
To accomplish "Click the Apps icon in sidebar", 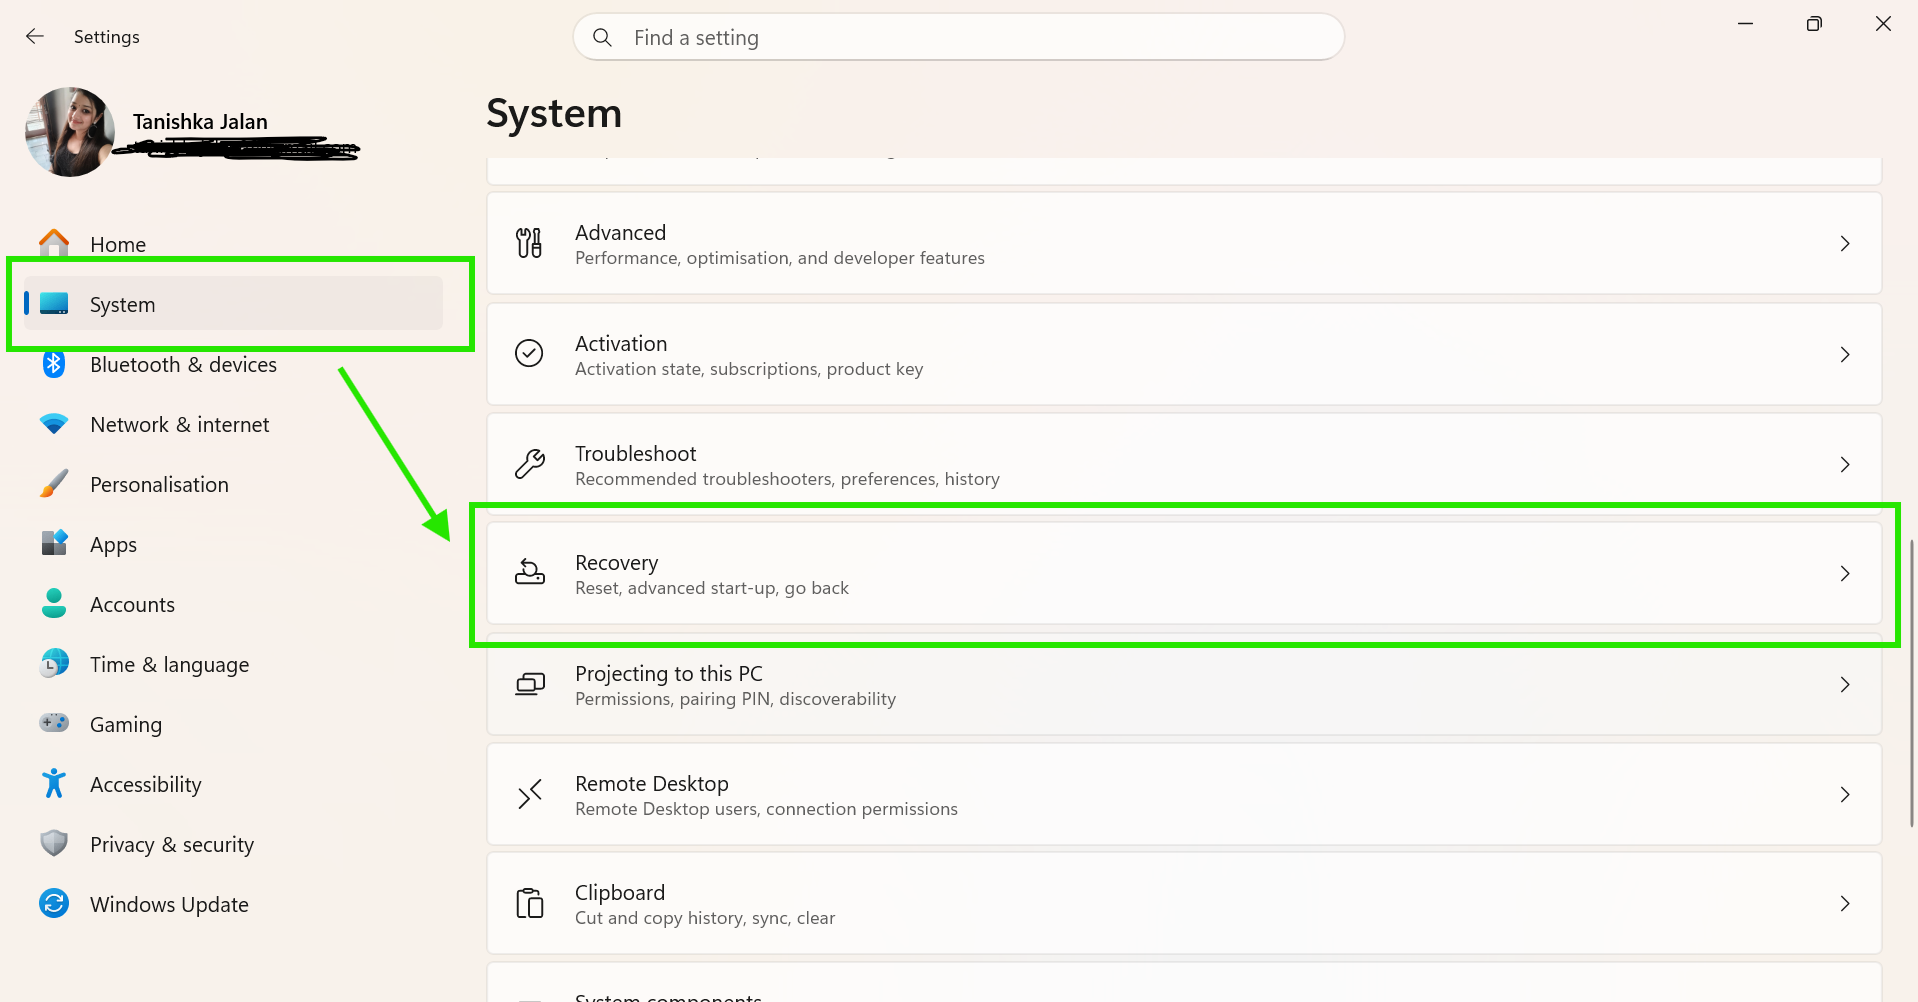I will pos(54,543).
